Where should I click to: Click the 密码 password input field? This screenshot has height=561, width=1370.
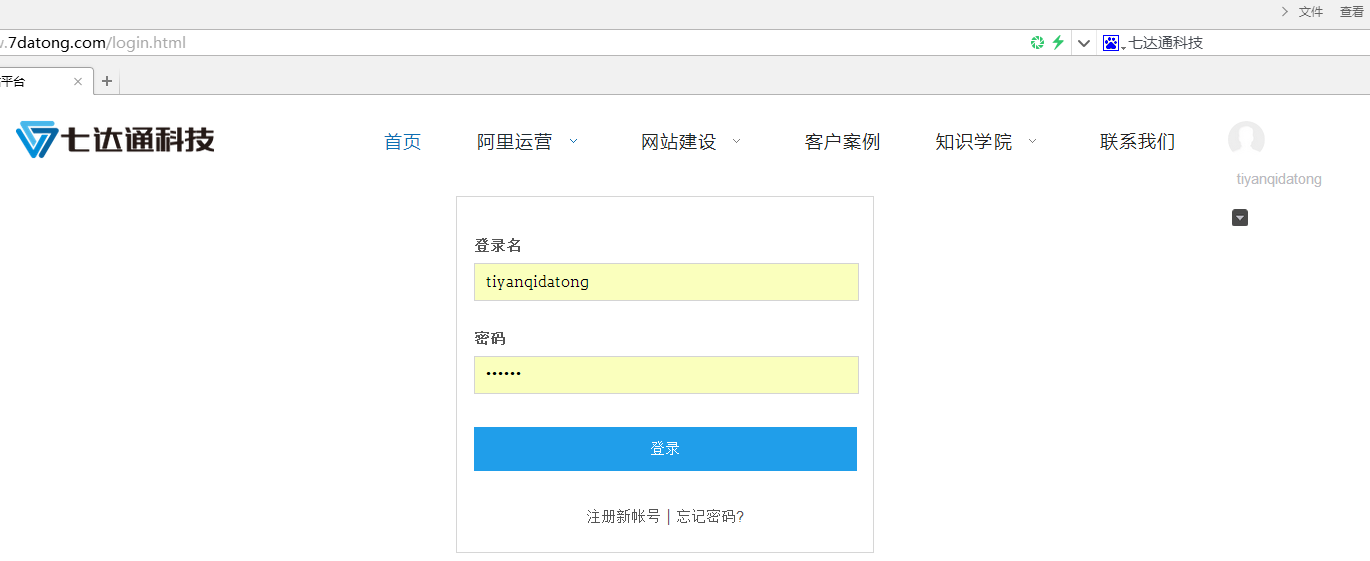[666, 375]
